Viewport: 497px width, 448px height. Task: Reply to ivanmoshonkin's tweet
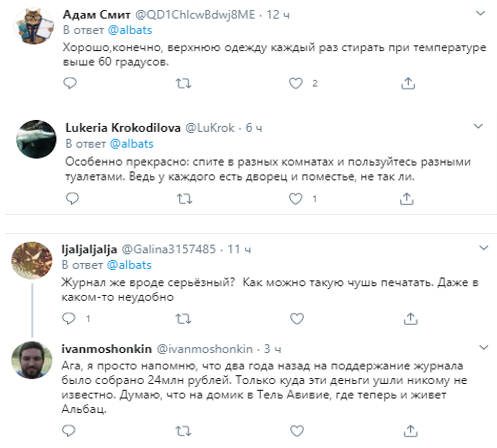pos(69,431)
